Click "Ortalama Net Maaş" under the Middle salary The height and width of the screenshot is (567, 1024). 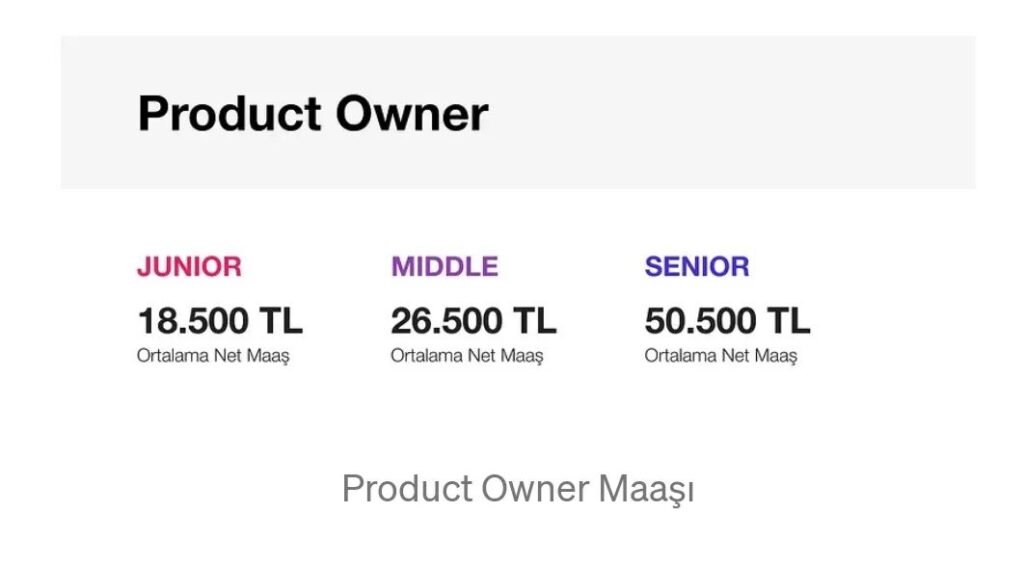click(467, 355)
